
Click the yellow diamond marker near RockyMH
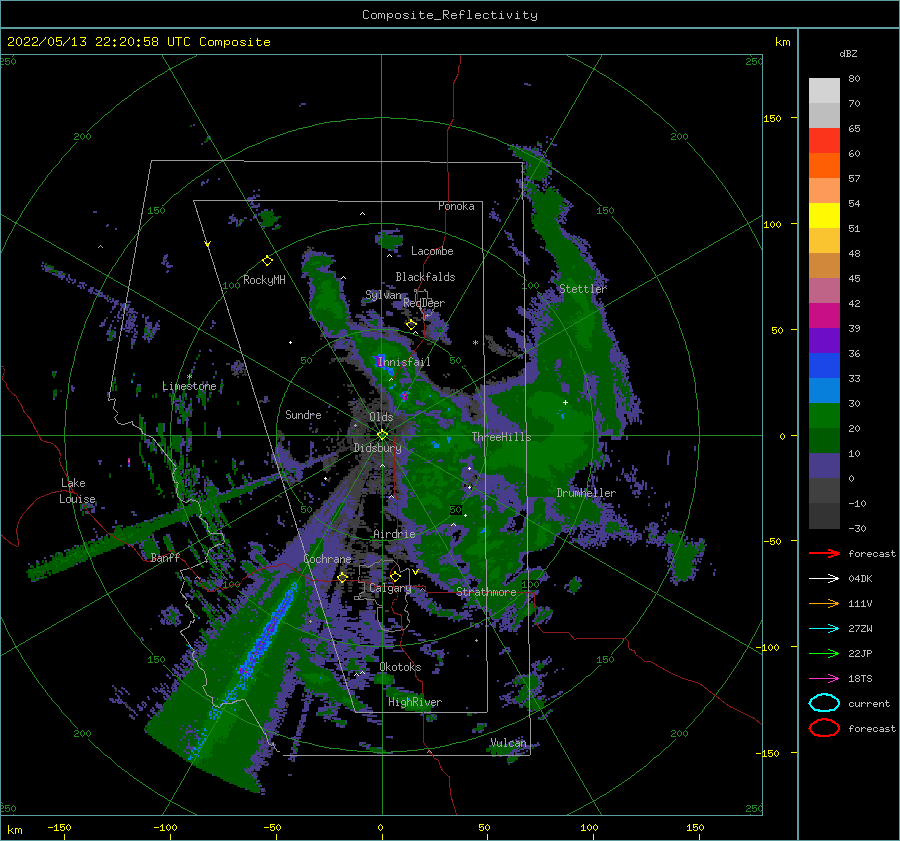coord(267,261)
